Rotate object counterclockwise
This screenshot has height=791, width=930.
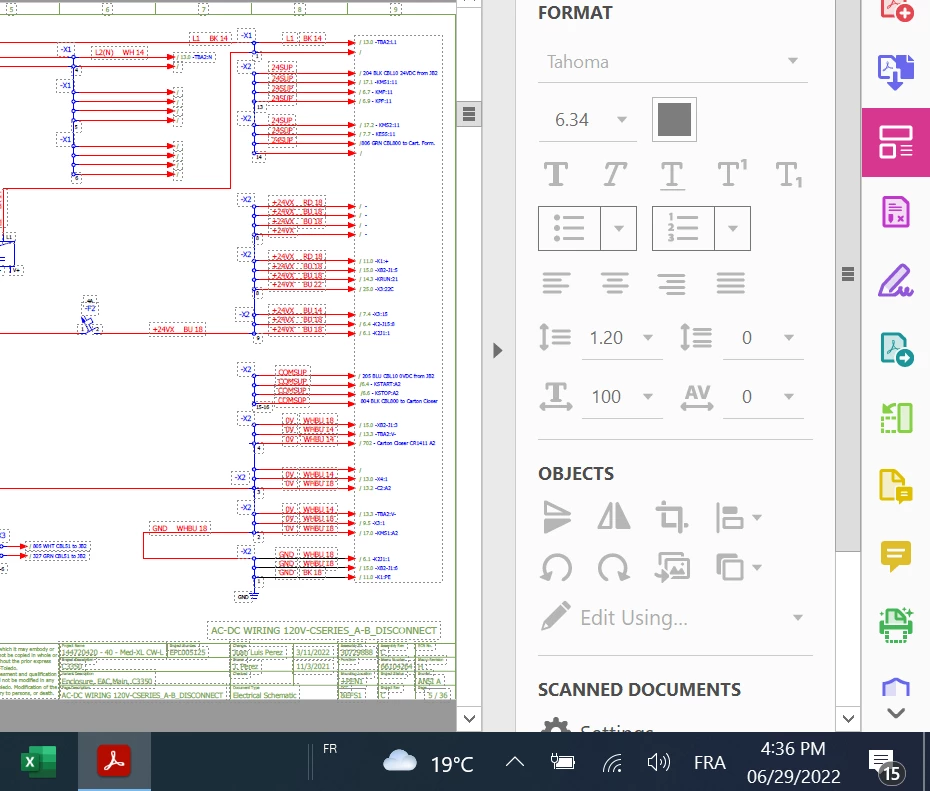tap(556, 567)
